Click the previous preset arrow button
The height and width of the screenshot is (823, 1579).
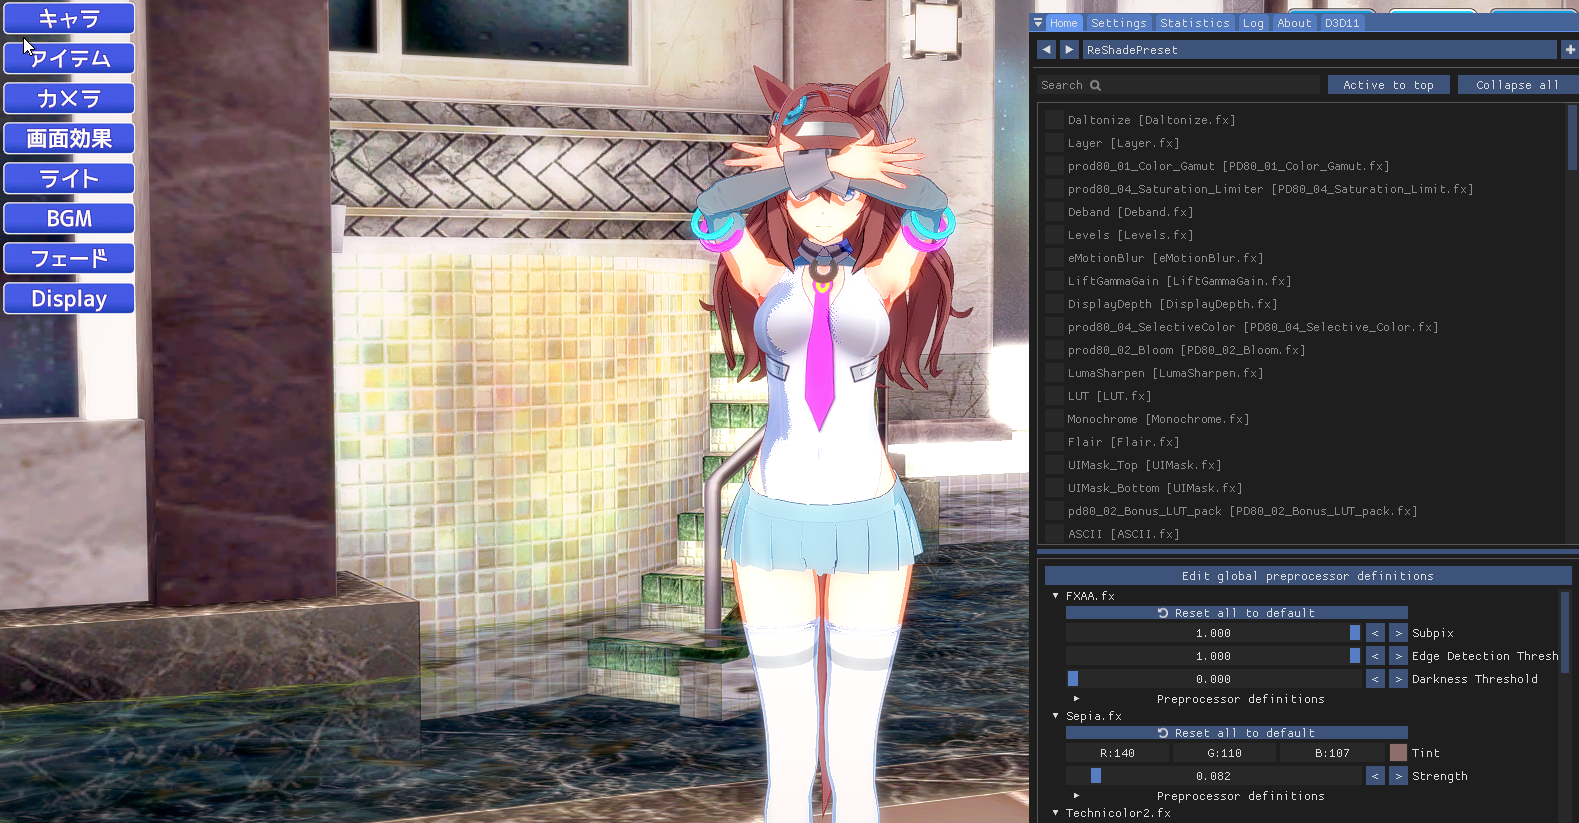coord(1046,50)
